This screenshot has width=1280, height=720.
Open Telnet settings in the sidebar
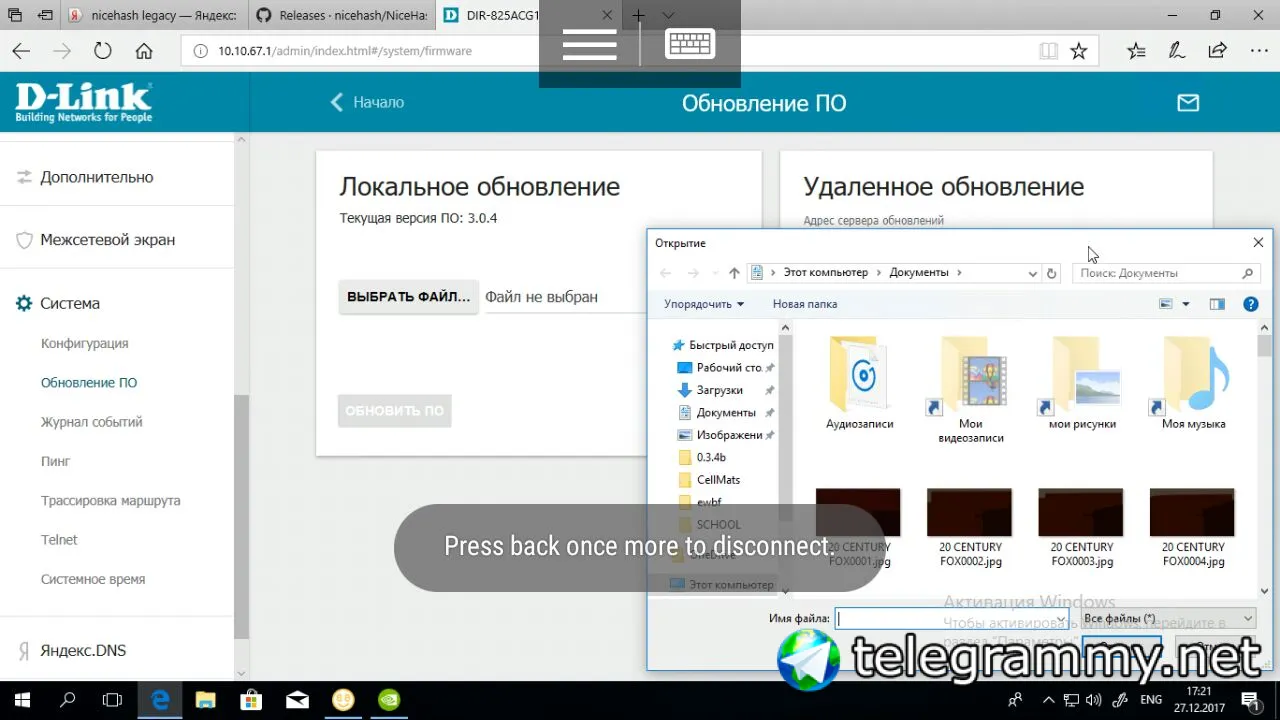point(59,540)
